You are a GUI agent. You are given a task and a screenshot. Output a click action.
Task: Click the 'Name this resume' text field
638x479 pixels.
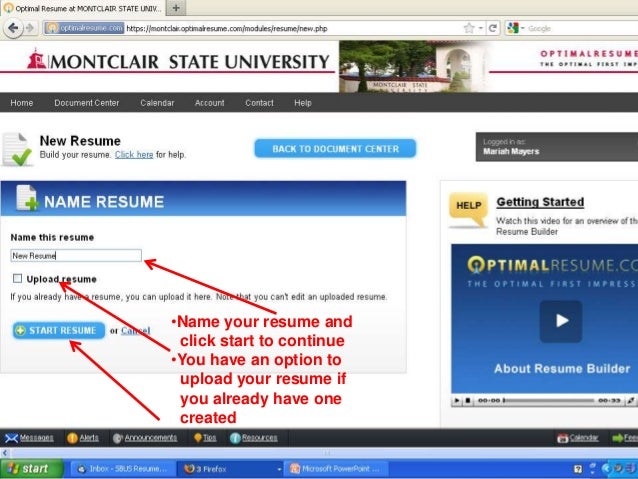point(76,256)
